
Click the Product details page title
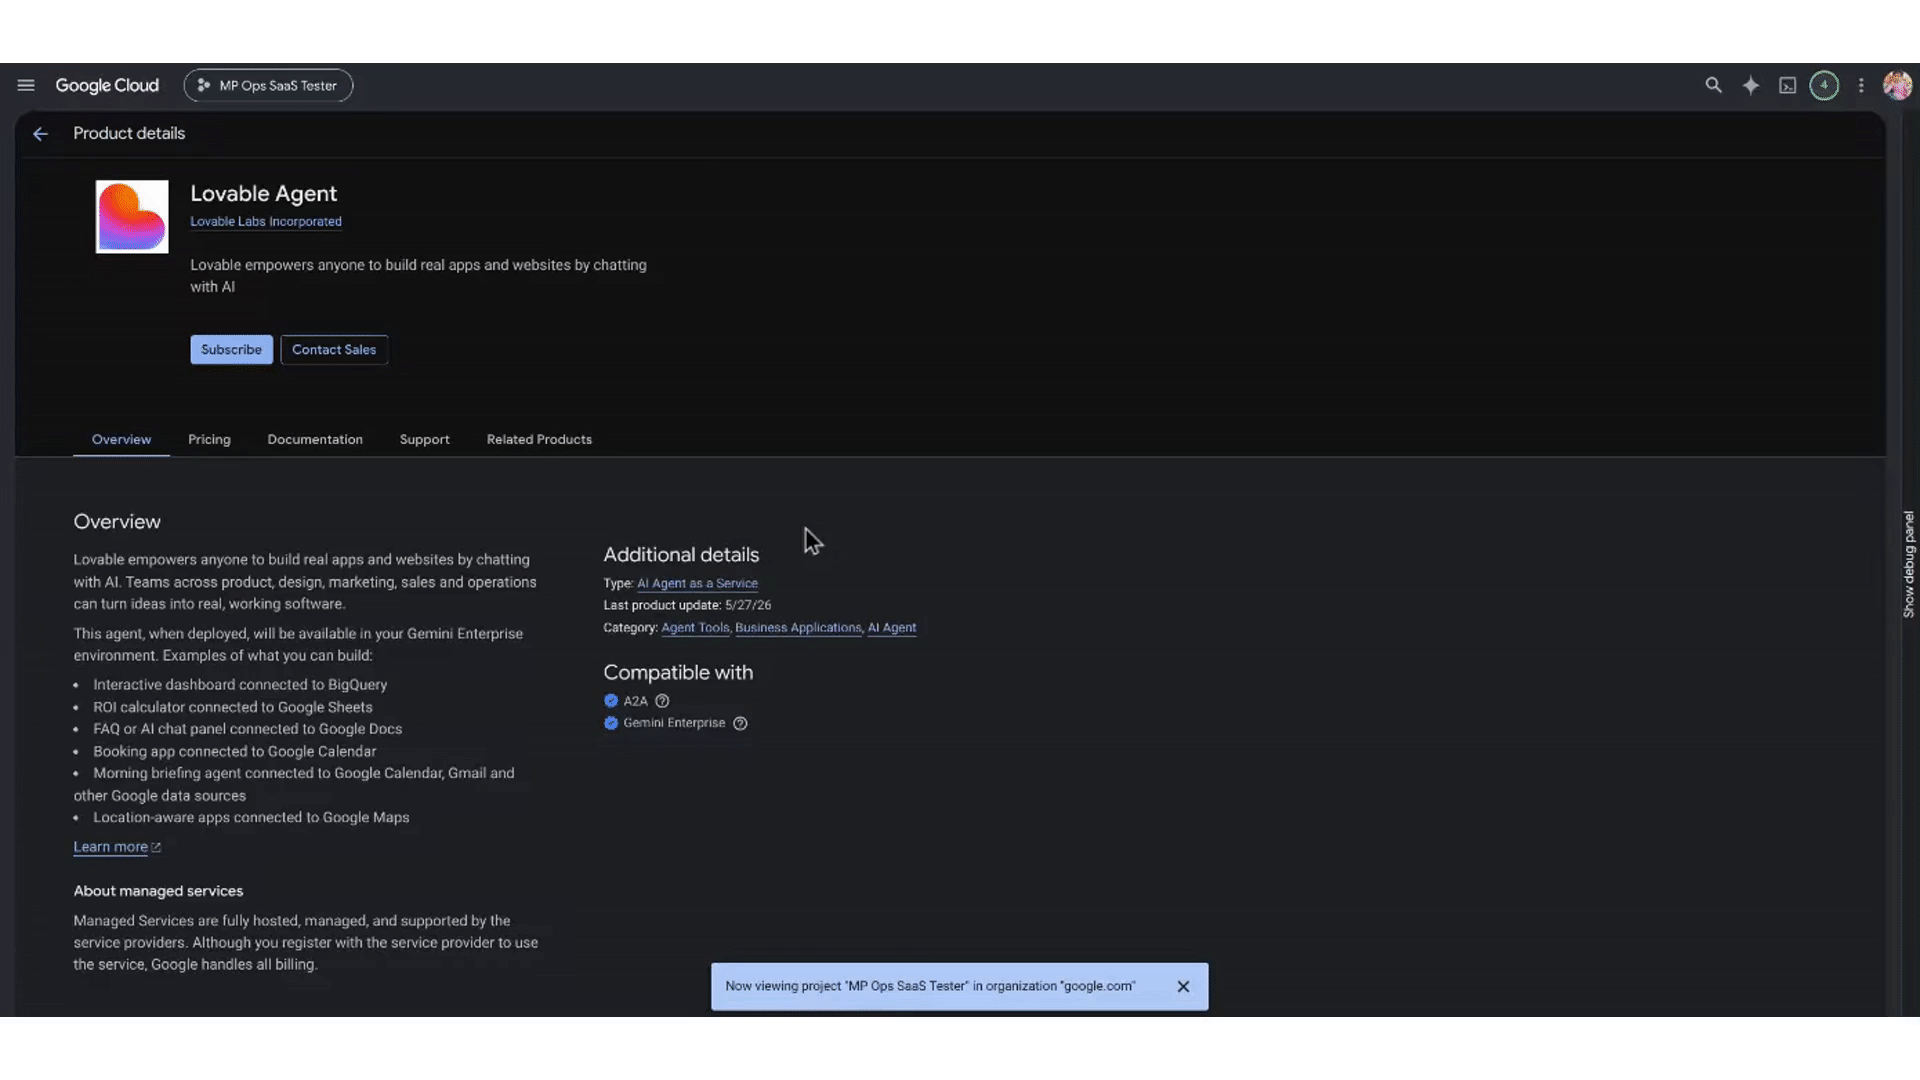tap(129, 134)
